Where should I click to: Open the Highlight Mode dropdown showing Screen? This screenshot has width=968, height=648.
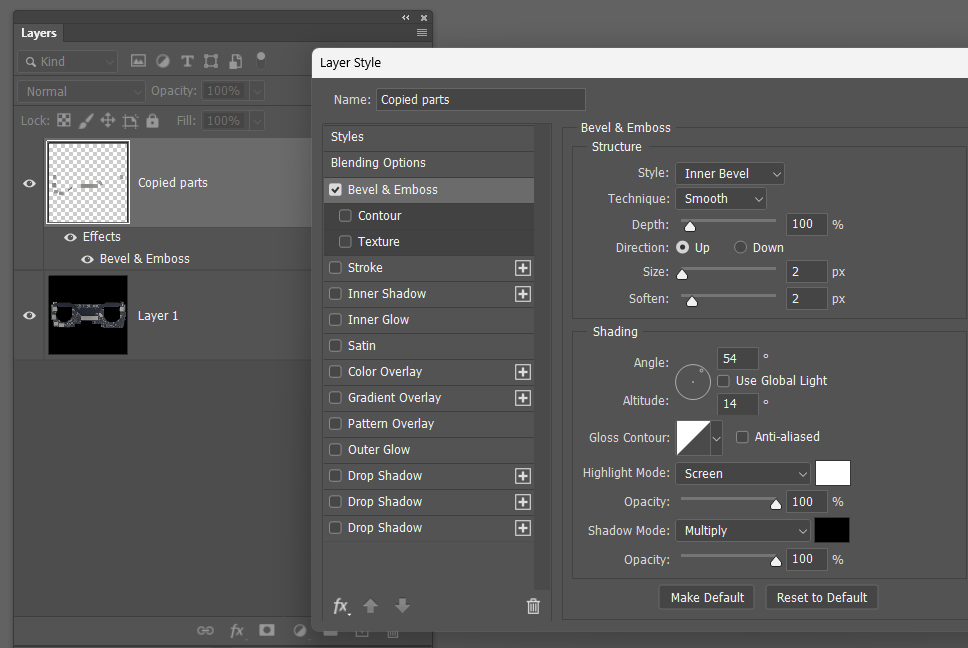pos(743,472)
